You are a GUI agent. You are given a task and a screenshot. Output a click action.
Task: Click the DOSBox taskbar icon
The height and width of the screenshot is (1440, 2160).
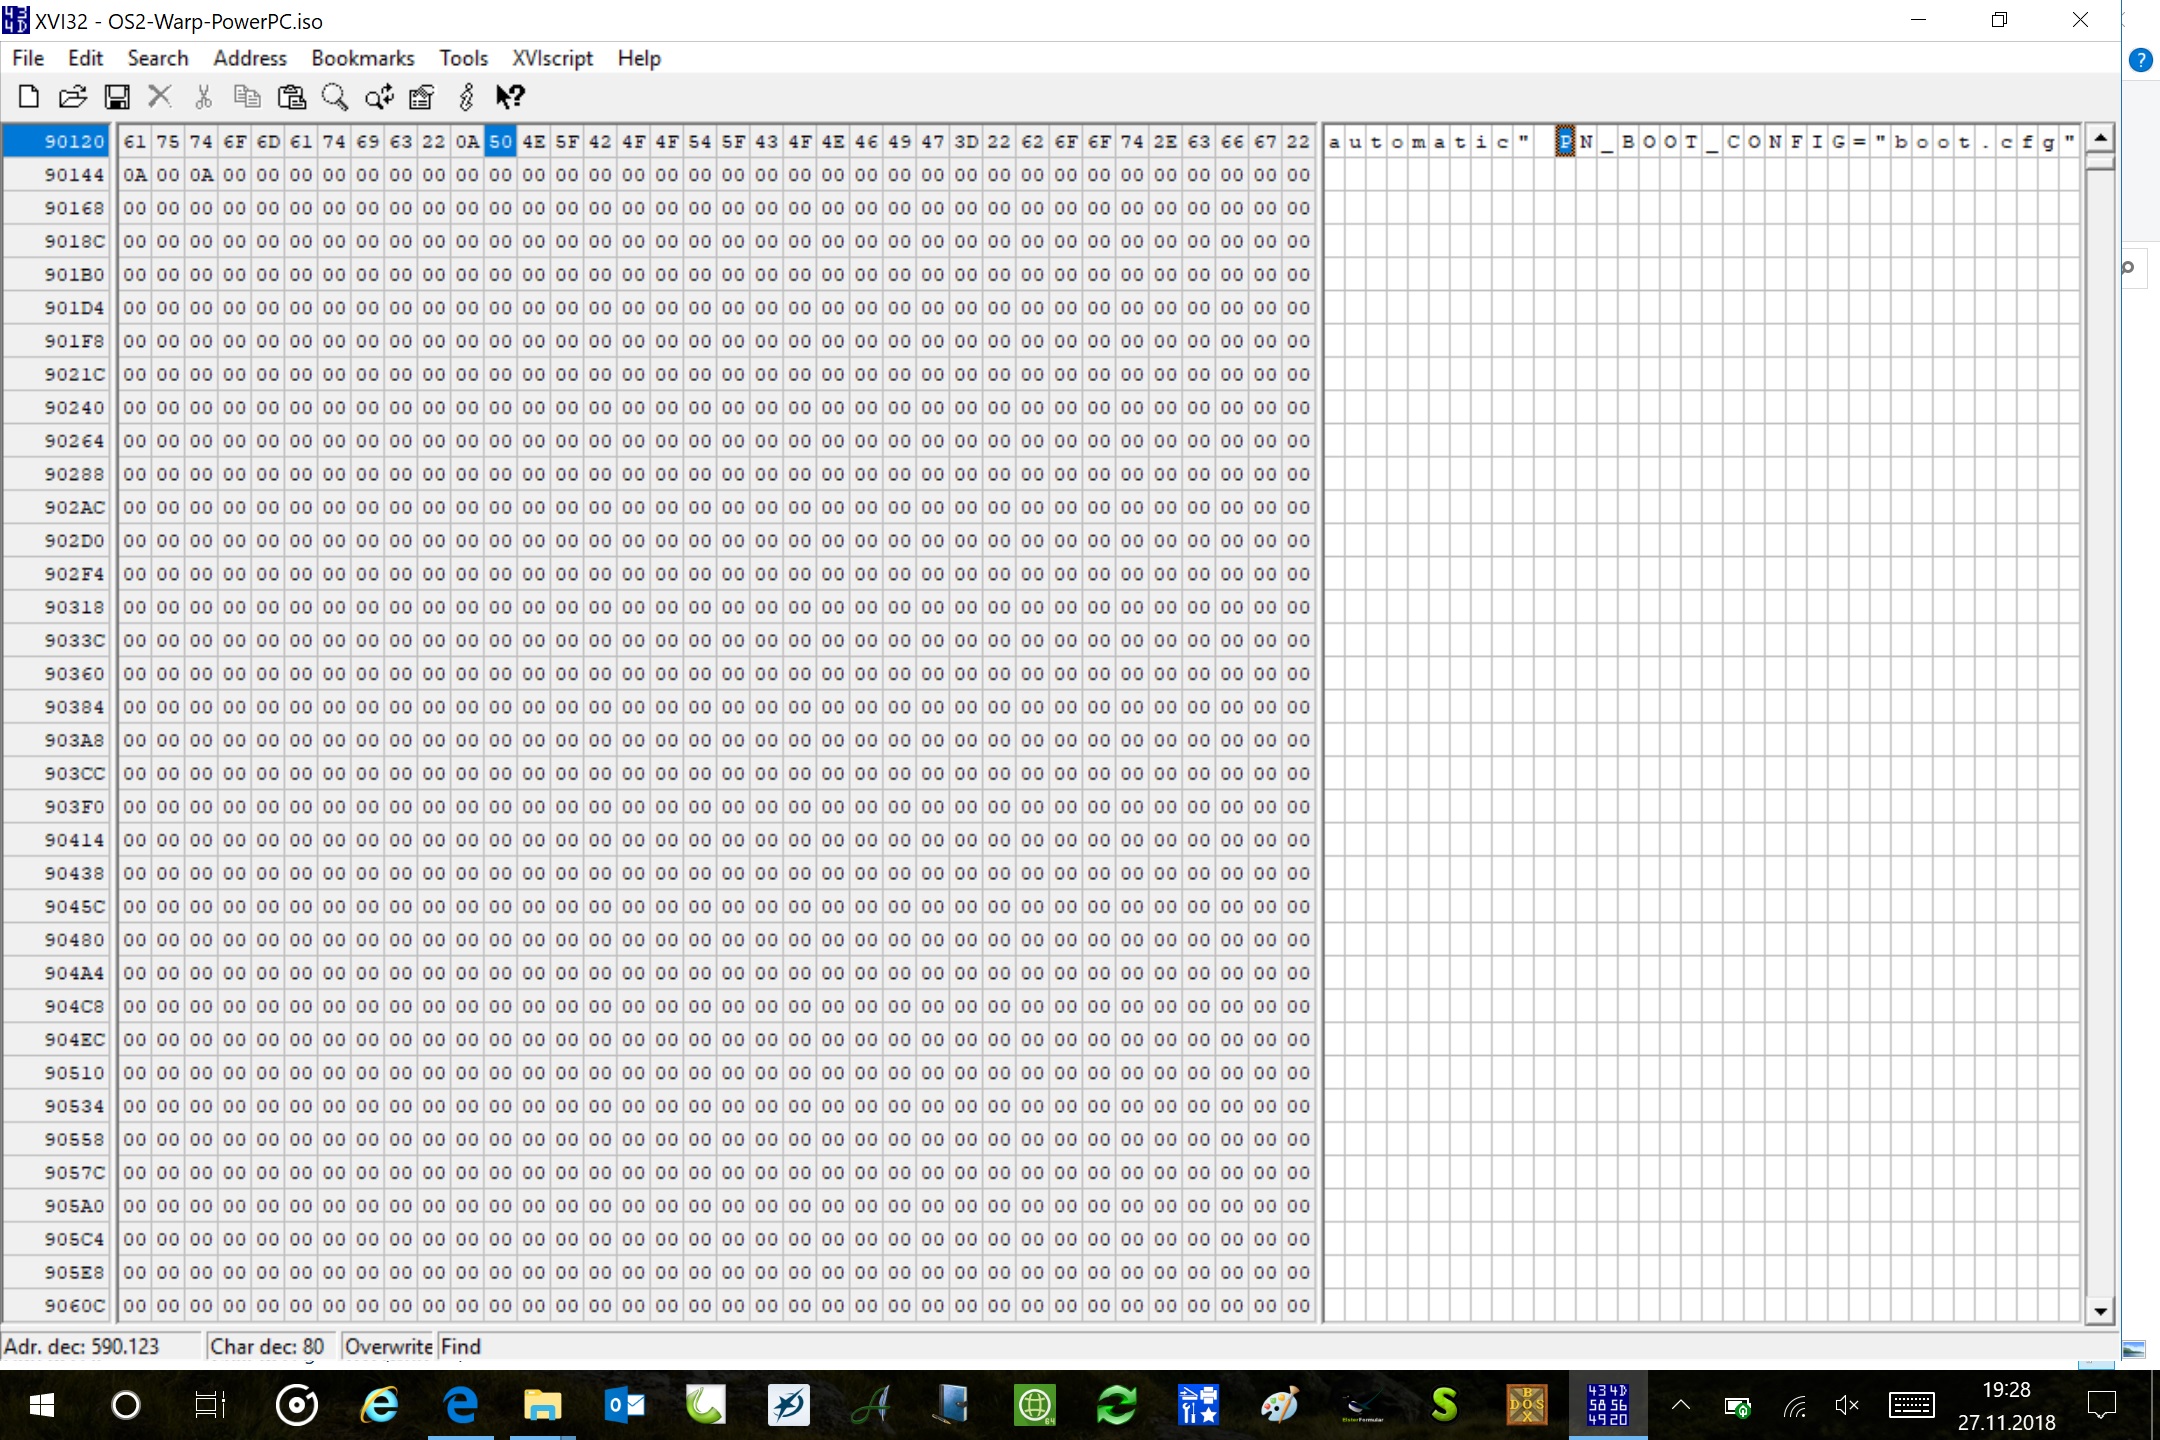tap(1526, 1405)
